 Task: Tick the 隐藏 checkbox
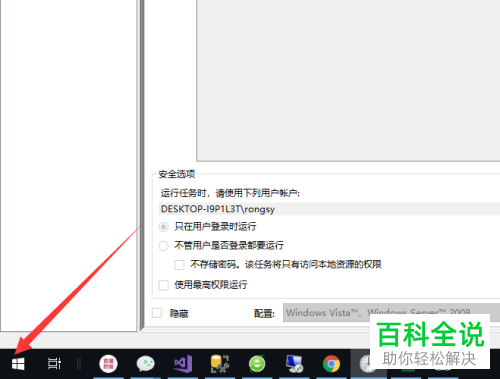pyautogui.click(x=157, y=313)
